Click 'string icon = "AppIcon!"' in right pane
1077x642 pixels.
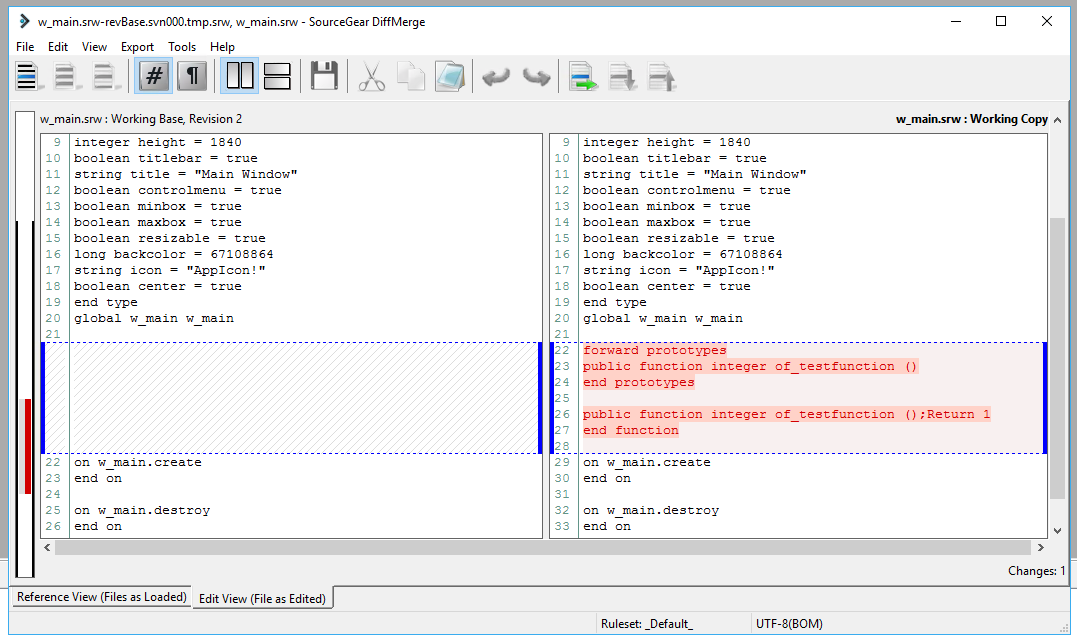tap(679, 271)
